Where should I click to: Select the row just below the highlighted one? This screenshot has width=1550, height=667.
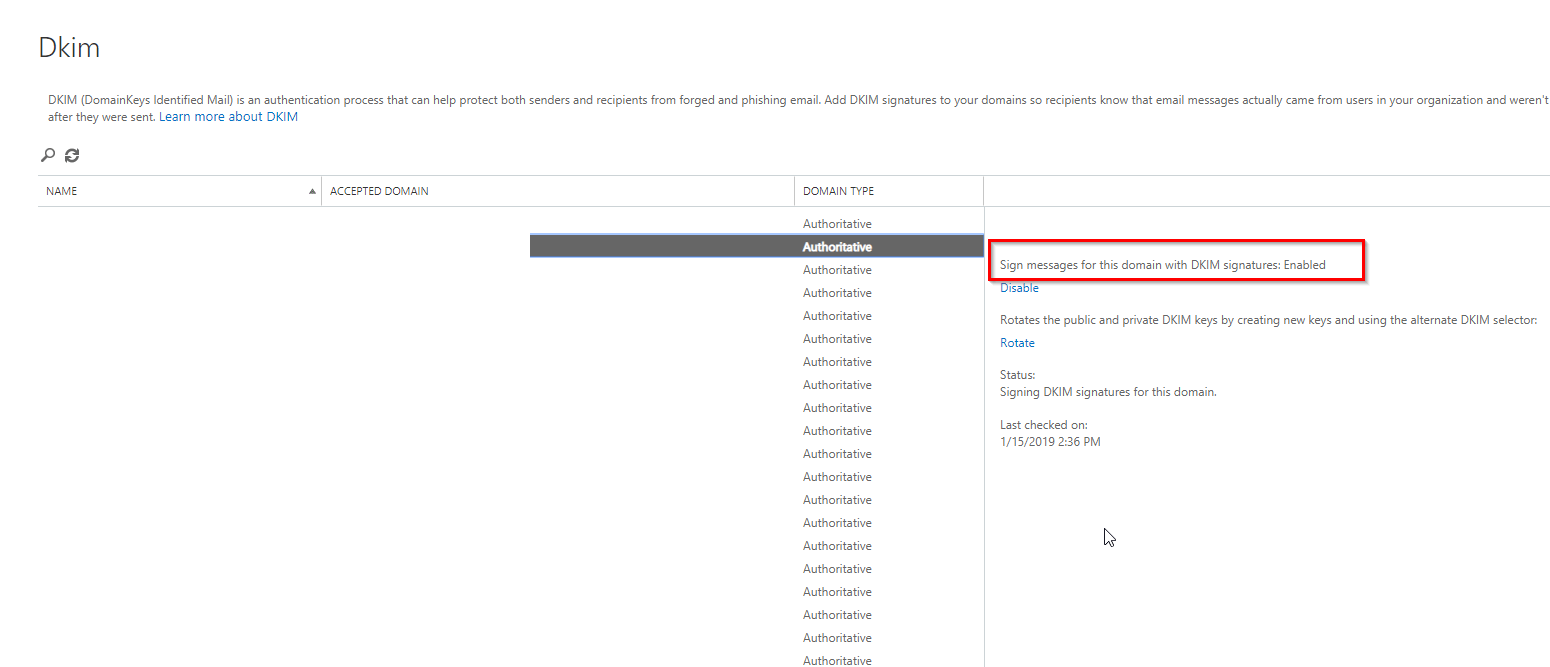[x=837, y=270]
